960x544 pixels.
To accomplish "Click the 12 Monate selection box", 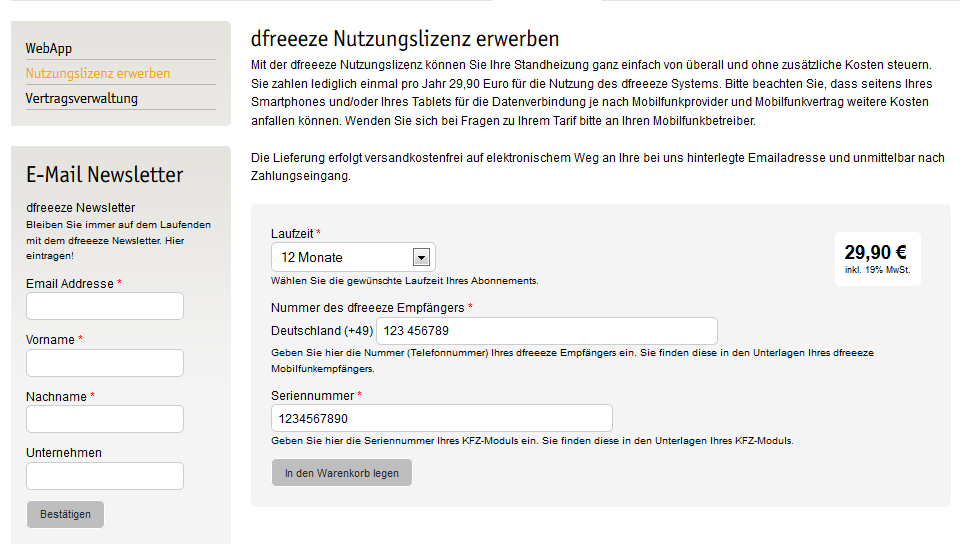I will pos(353,258).
